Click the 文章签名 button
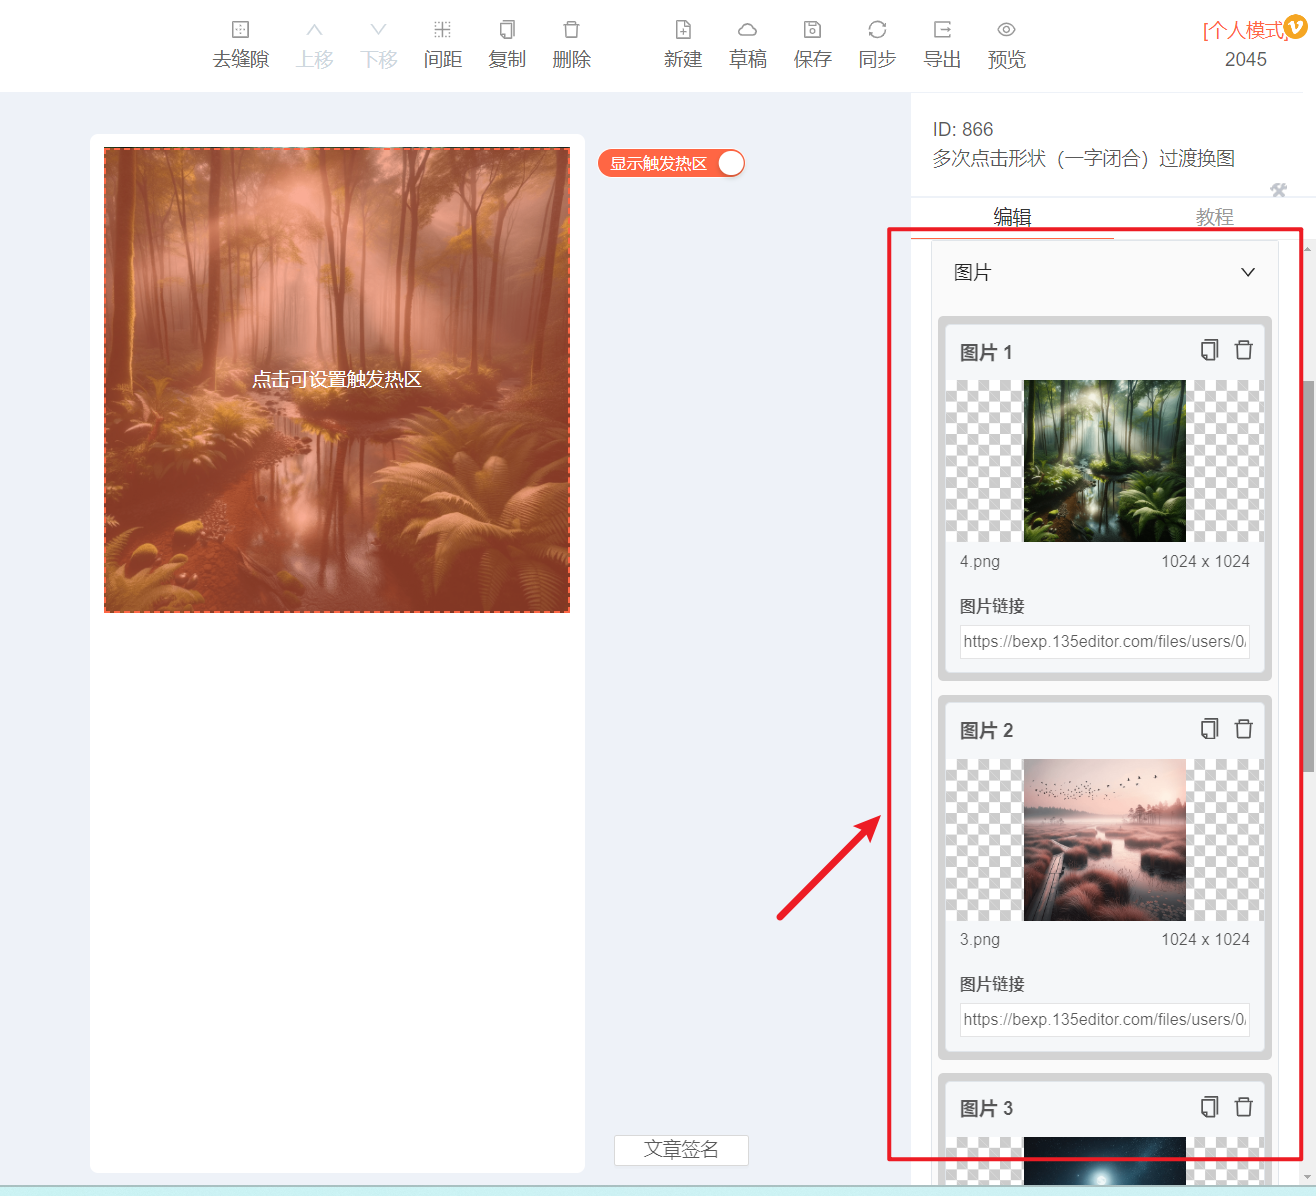Screen dimensions: 1316x1196 tap(681, 1150)
